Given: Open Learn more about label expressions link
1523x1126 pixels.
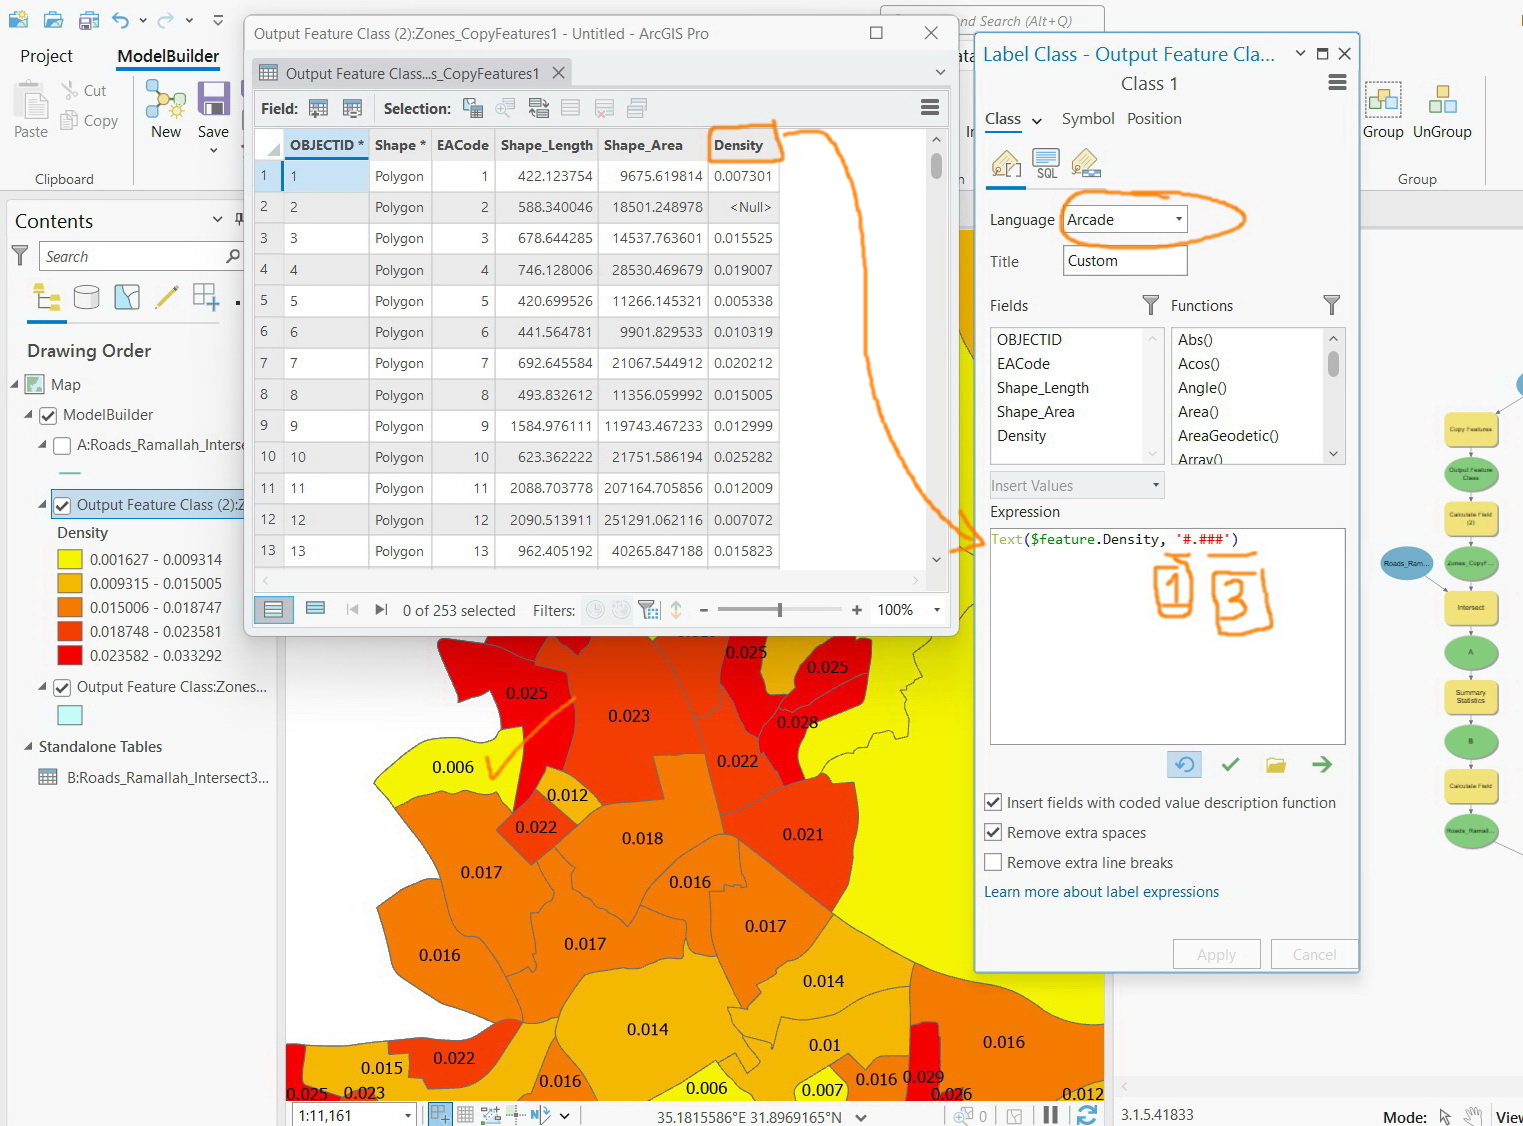Looking at the screenshot, I should pos(1101,892).
